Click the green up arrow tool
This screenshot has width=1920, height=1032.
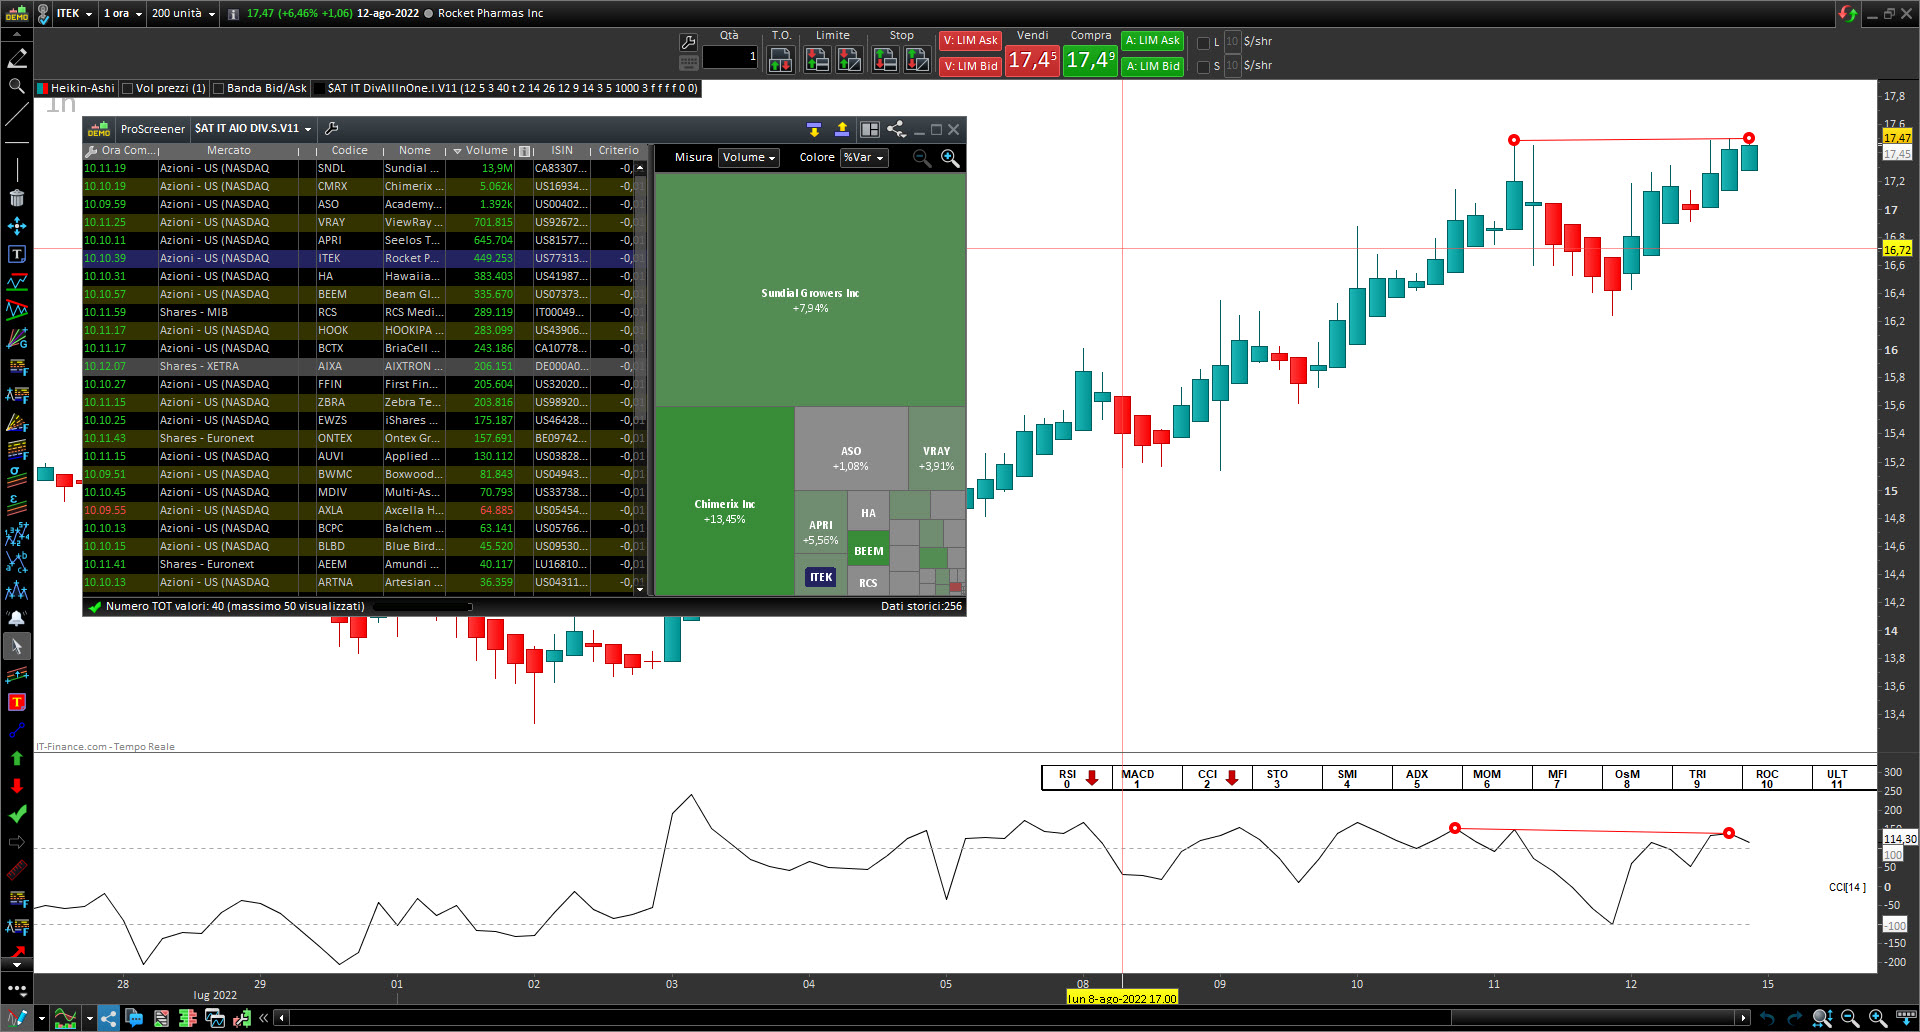pos(17,758)
